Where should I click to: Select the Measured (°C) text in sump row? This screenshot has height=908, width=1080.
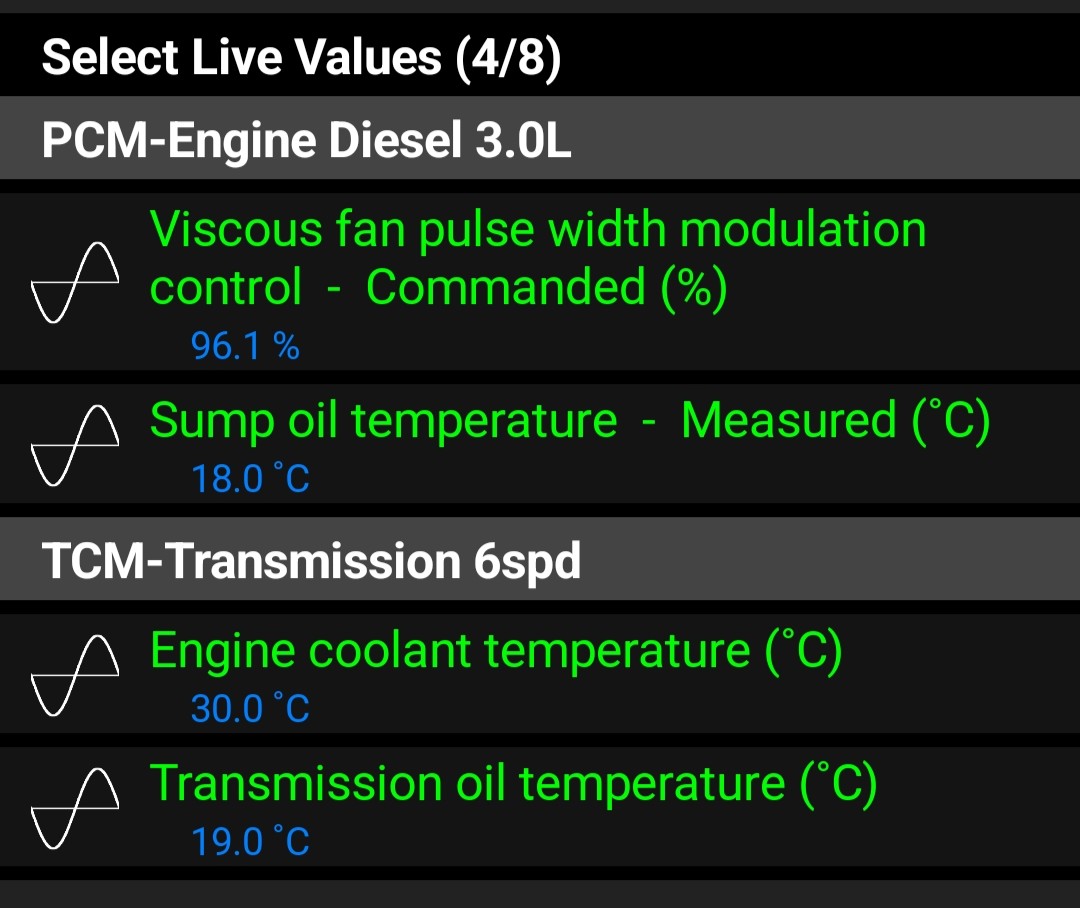click(x=835, y=420)
